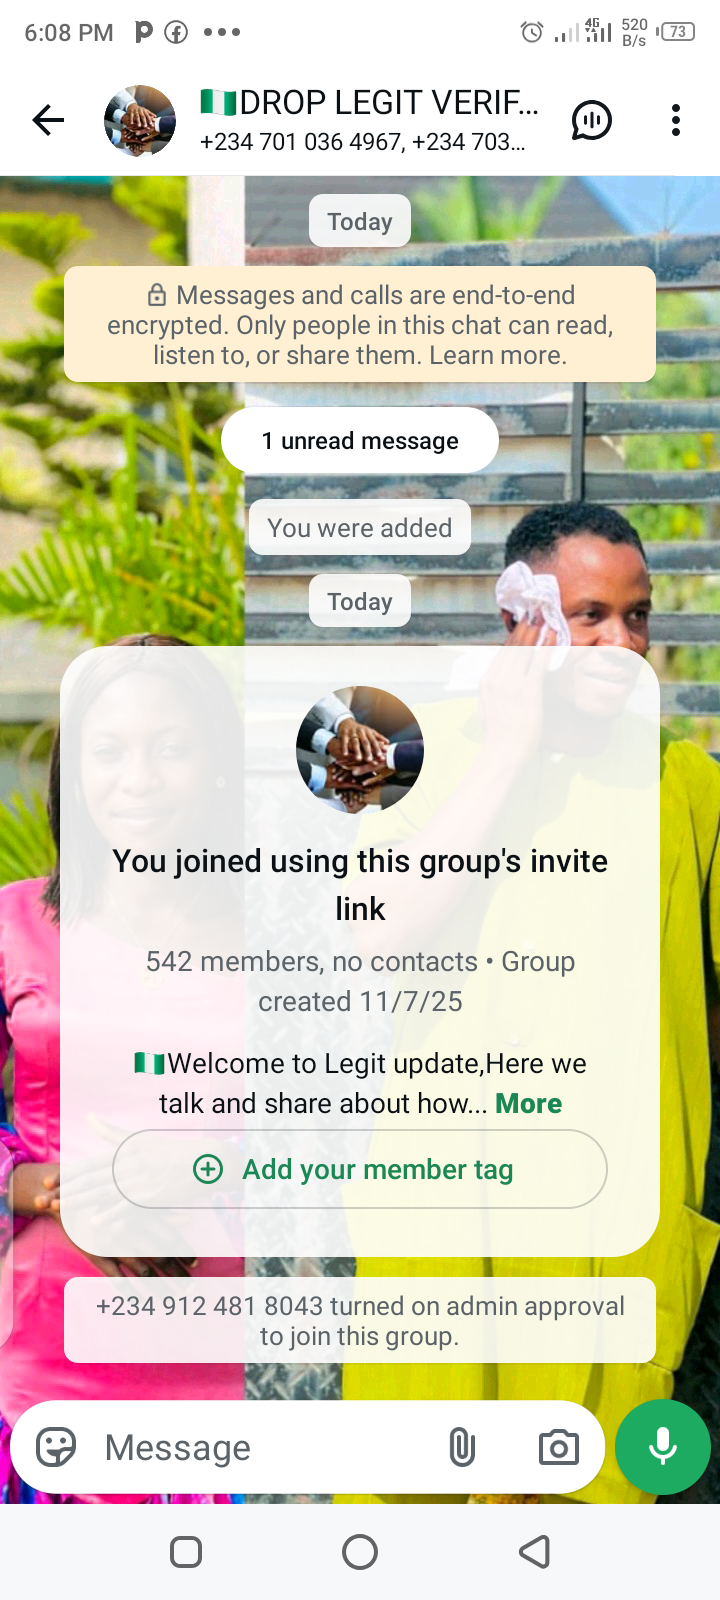
Task: Focus the Message text input field
Action: tap(265, 1447)
